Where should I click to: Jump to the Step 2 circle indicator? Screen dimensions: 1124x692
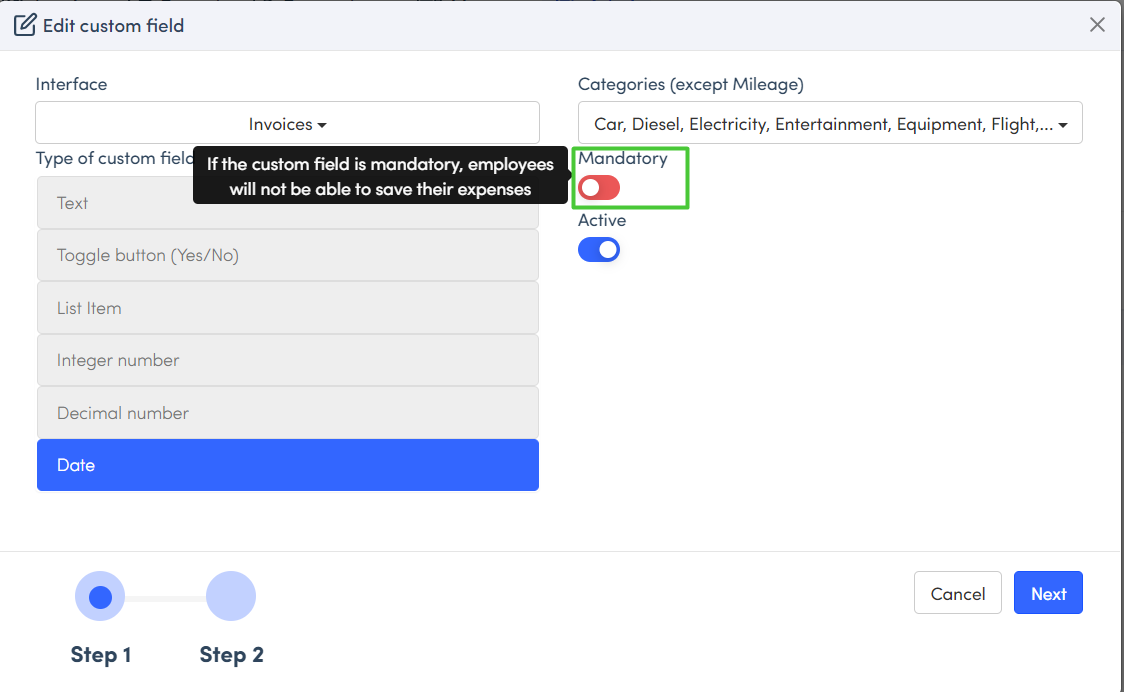pos(231,597)
